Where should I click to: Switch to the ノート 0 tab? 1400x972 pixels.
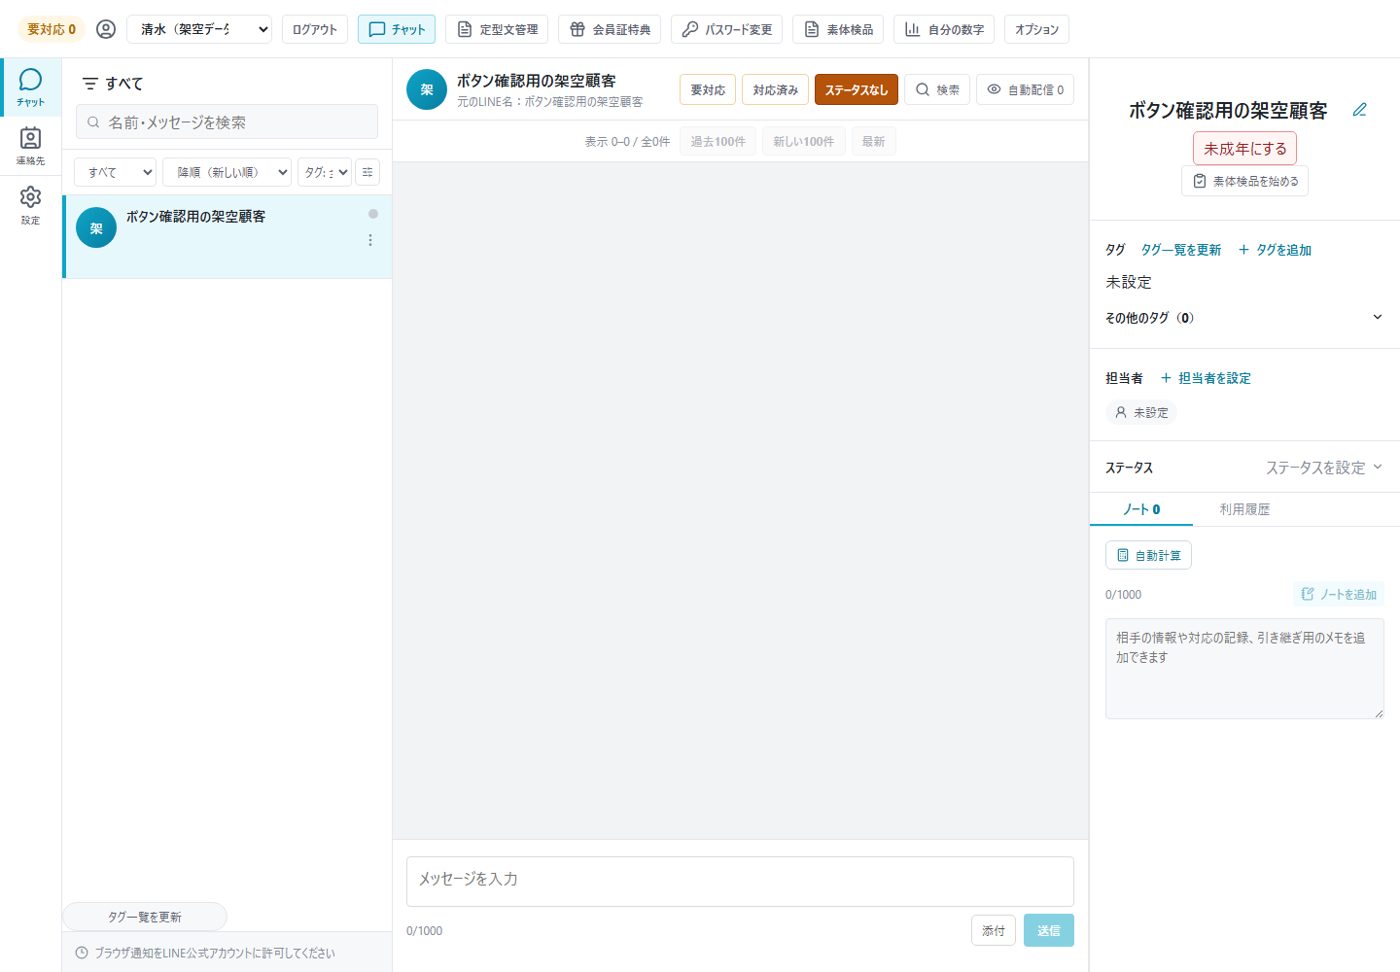[1141, 509]
